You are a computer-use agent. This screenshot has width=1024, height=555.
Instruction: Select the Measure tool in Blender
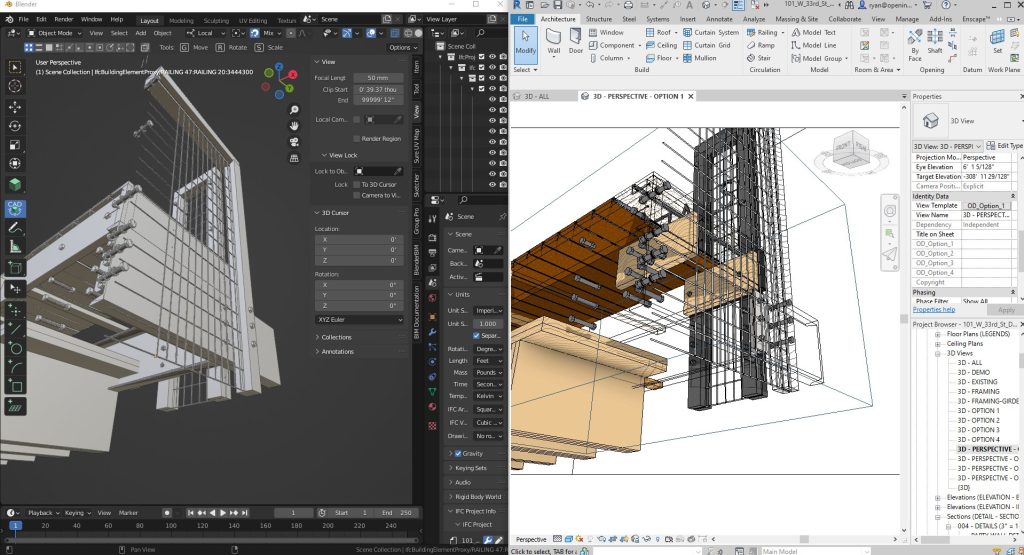[14, 247]
